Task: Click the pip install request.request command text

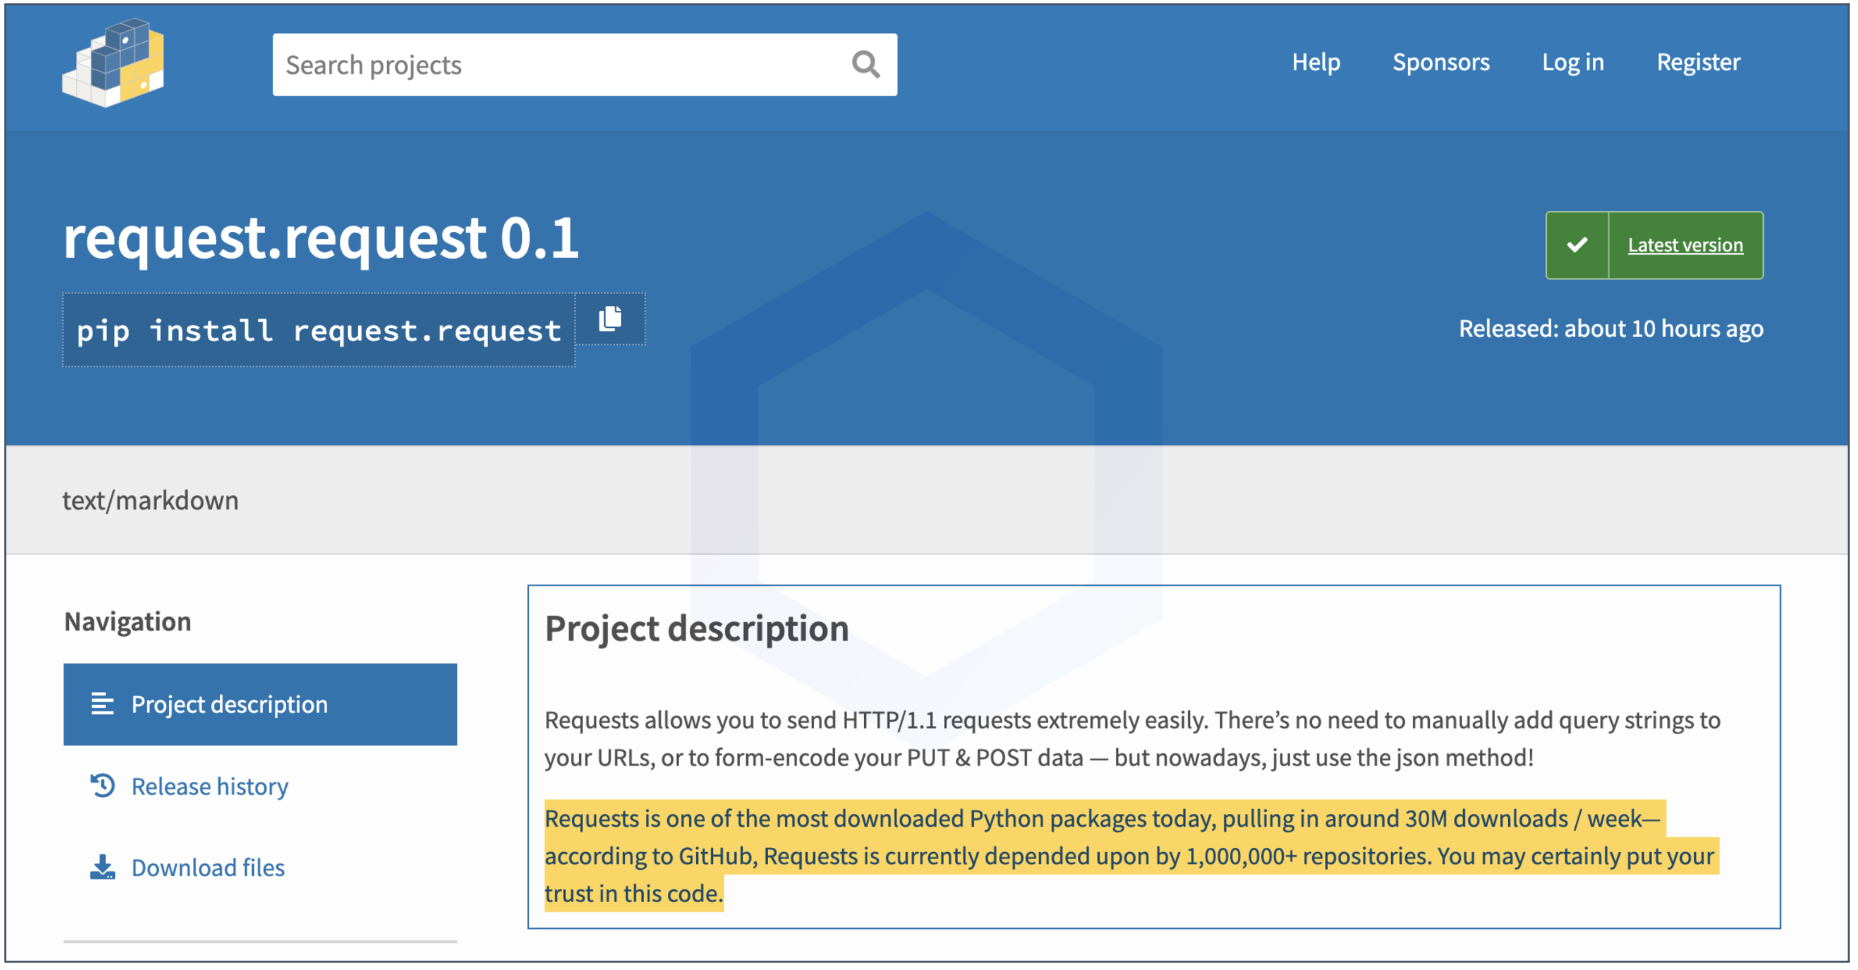Action: 318,330
